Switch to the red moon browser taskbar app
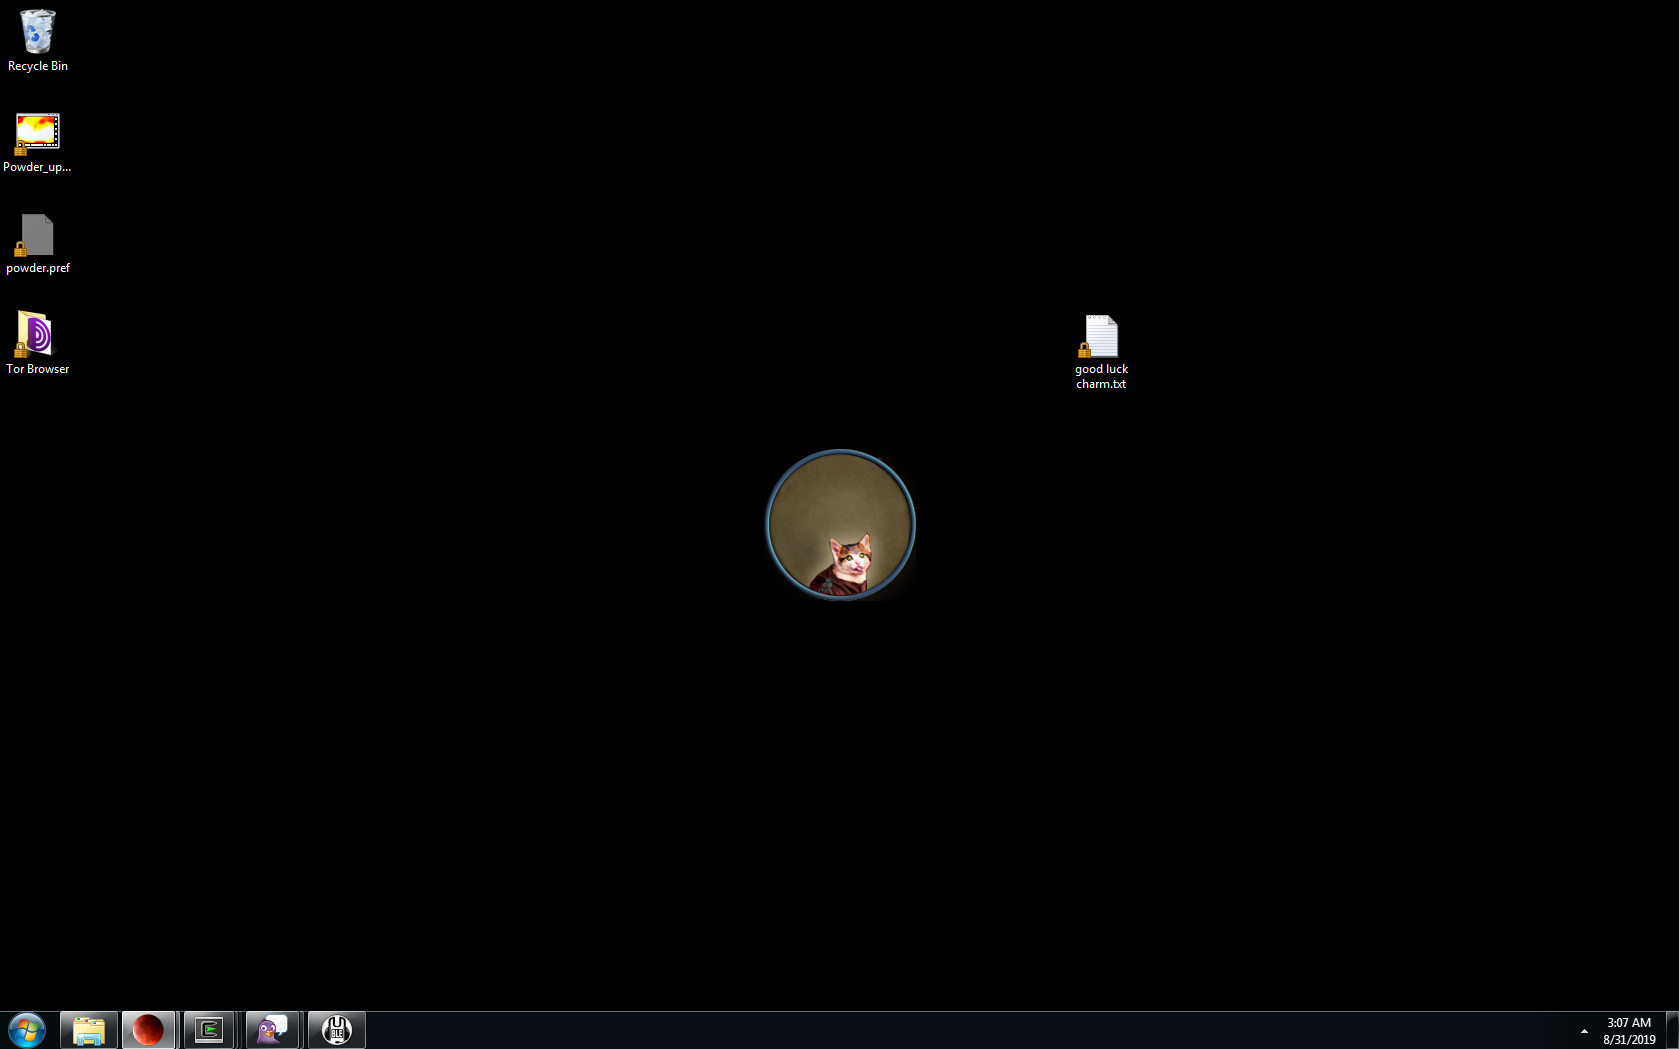Screen dimensions: 1679x1049 tap(148, 1030)
